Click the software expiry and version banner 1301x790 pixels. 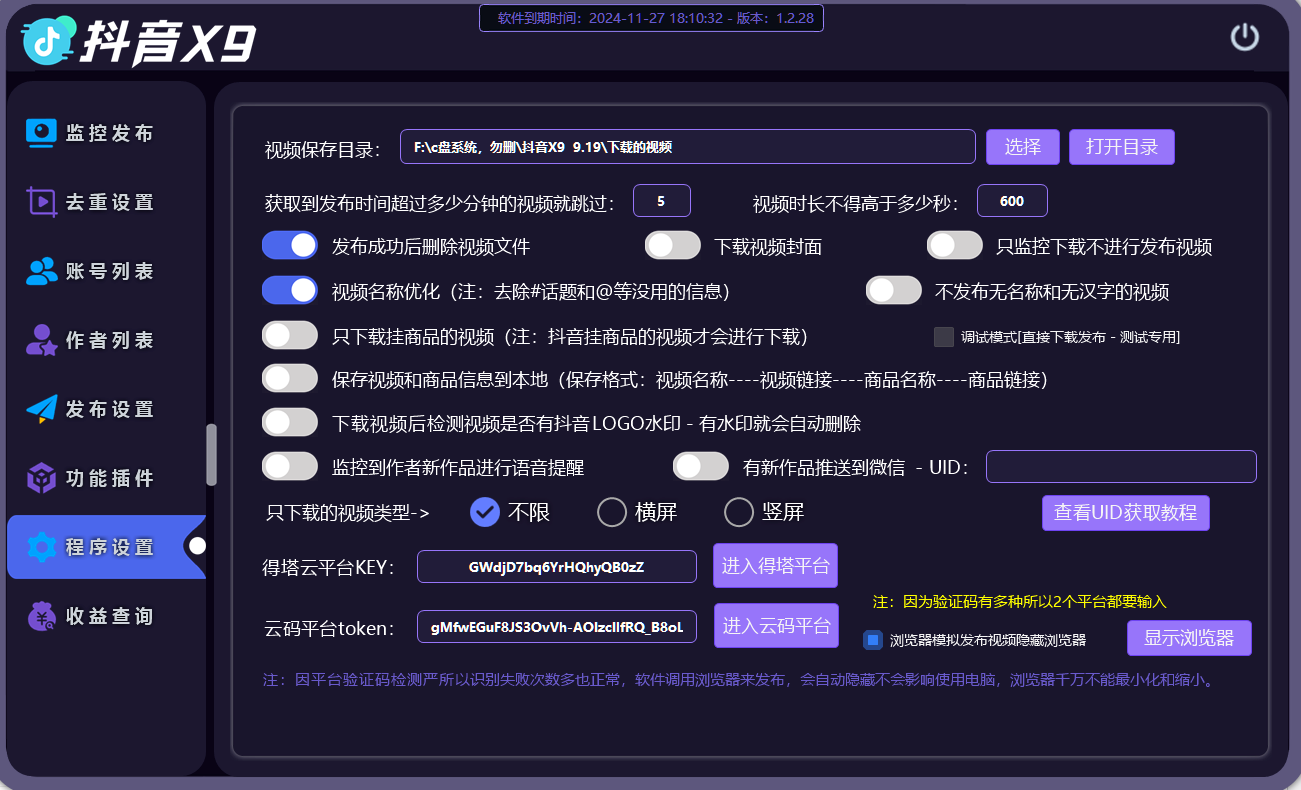[652, 18]
